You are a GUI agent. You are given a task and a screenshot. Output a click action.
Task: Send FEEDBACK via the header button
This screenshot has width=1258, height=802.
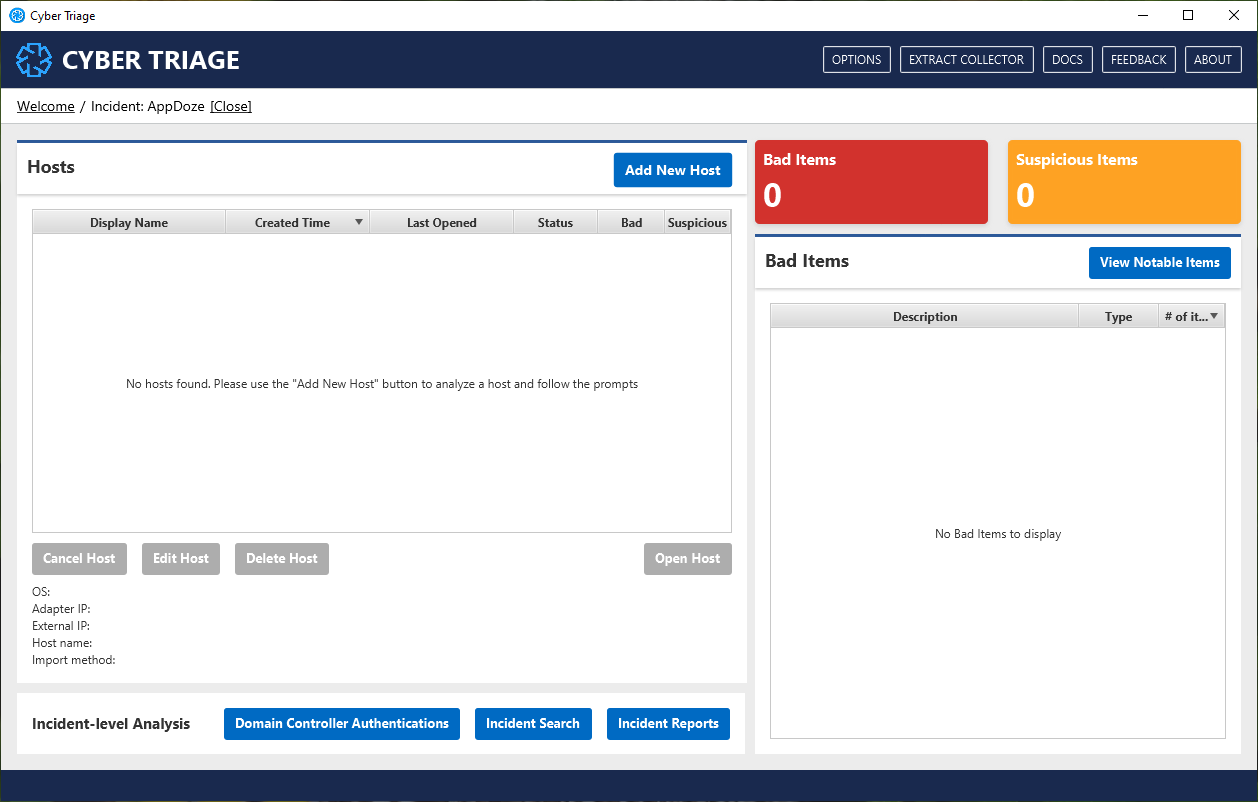1138,60
